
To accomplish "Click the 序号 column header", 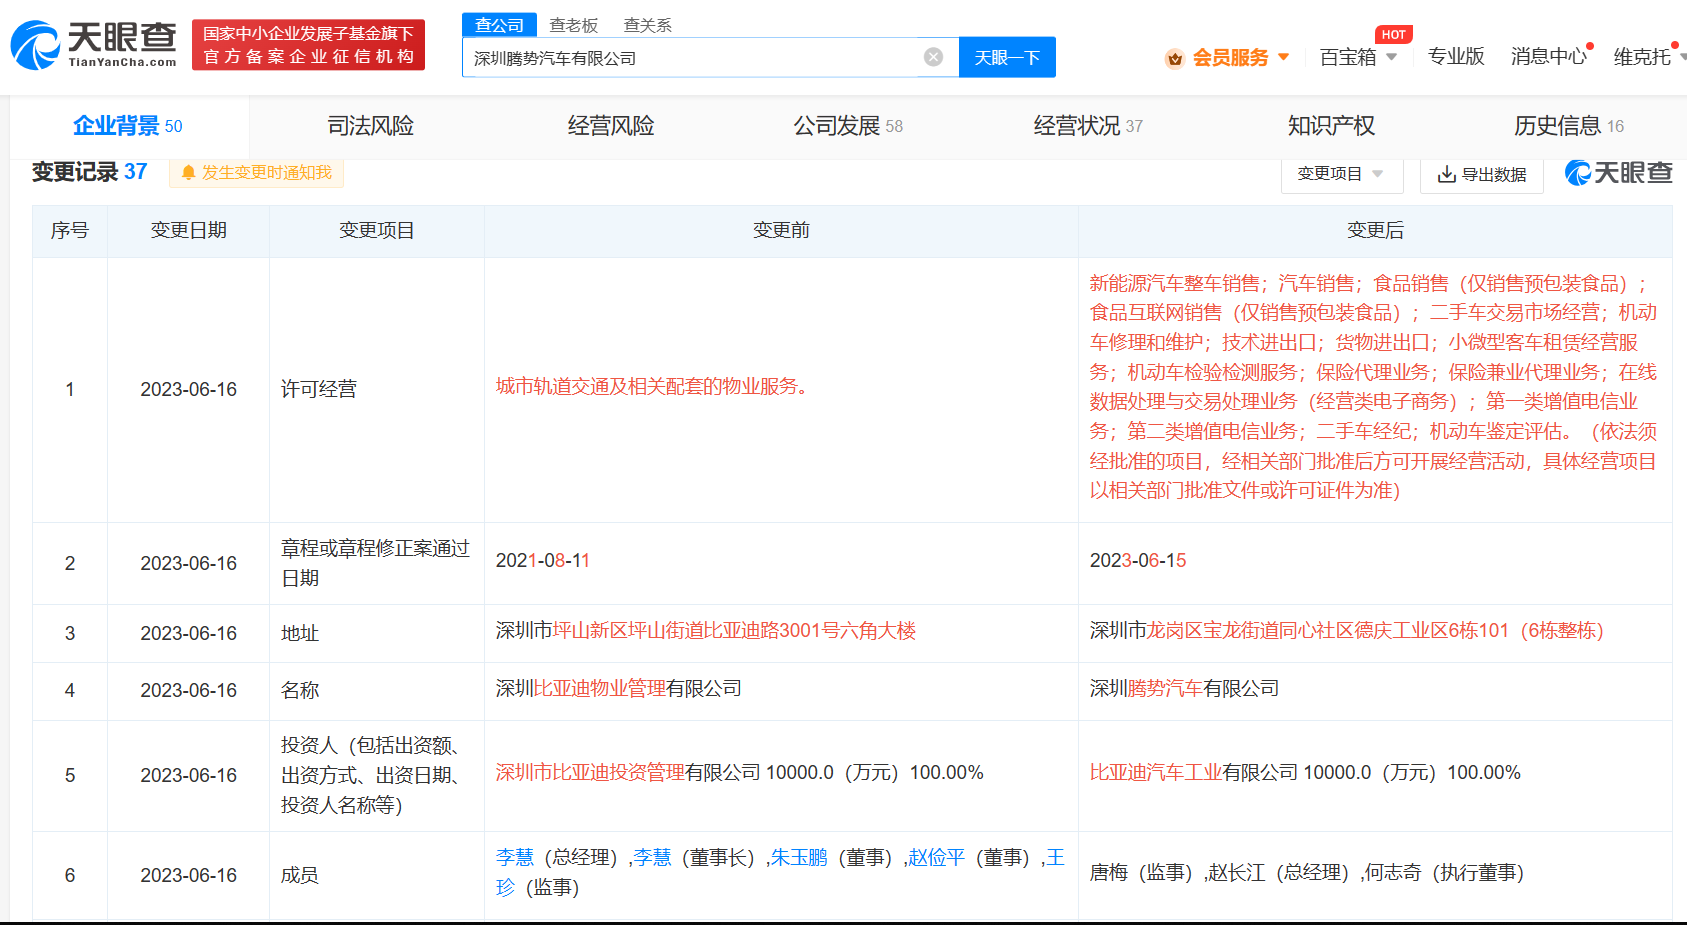I will (70, 231).
